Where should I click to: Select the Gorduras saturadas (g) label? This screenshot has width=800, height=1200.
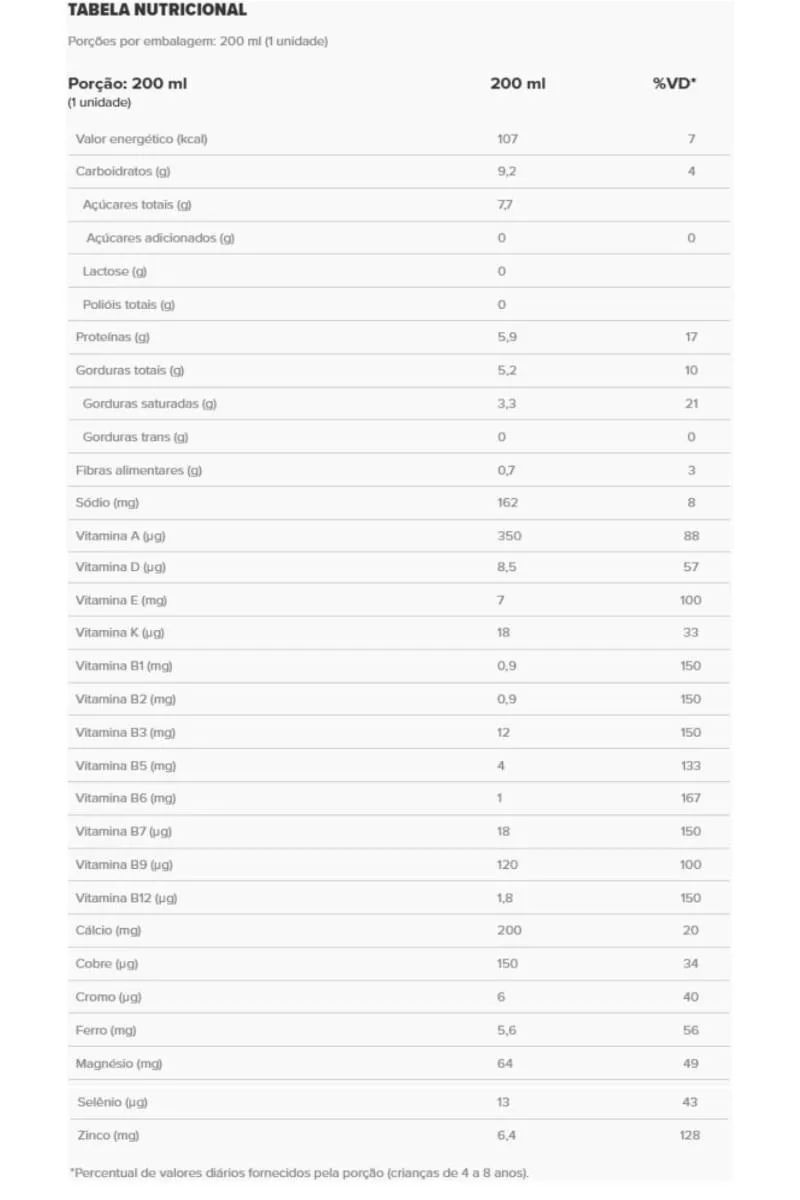150,404
